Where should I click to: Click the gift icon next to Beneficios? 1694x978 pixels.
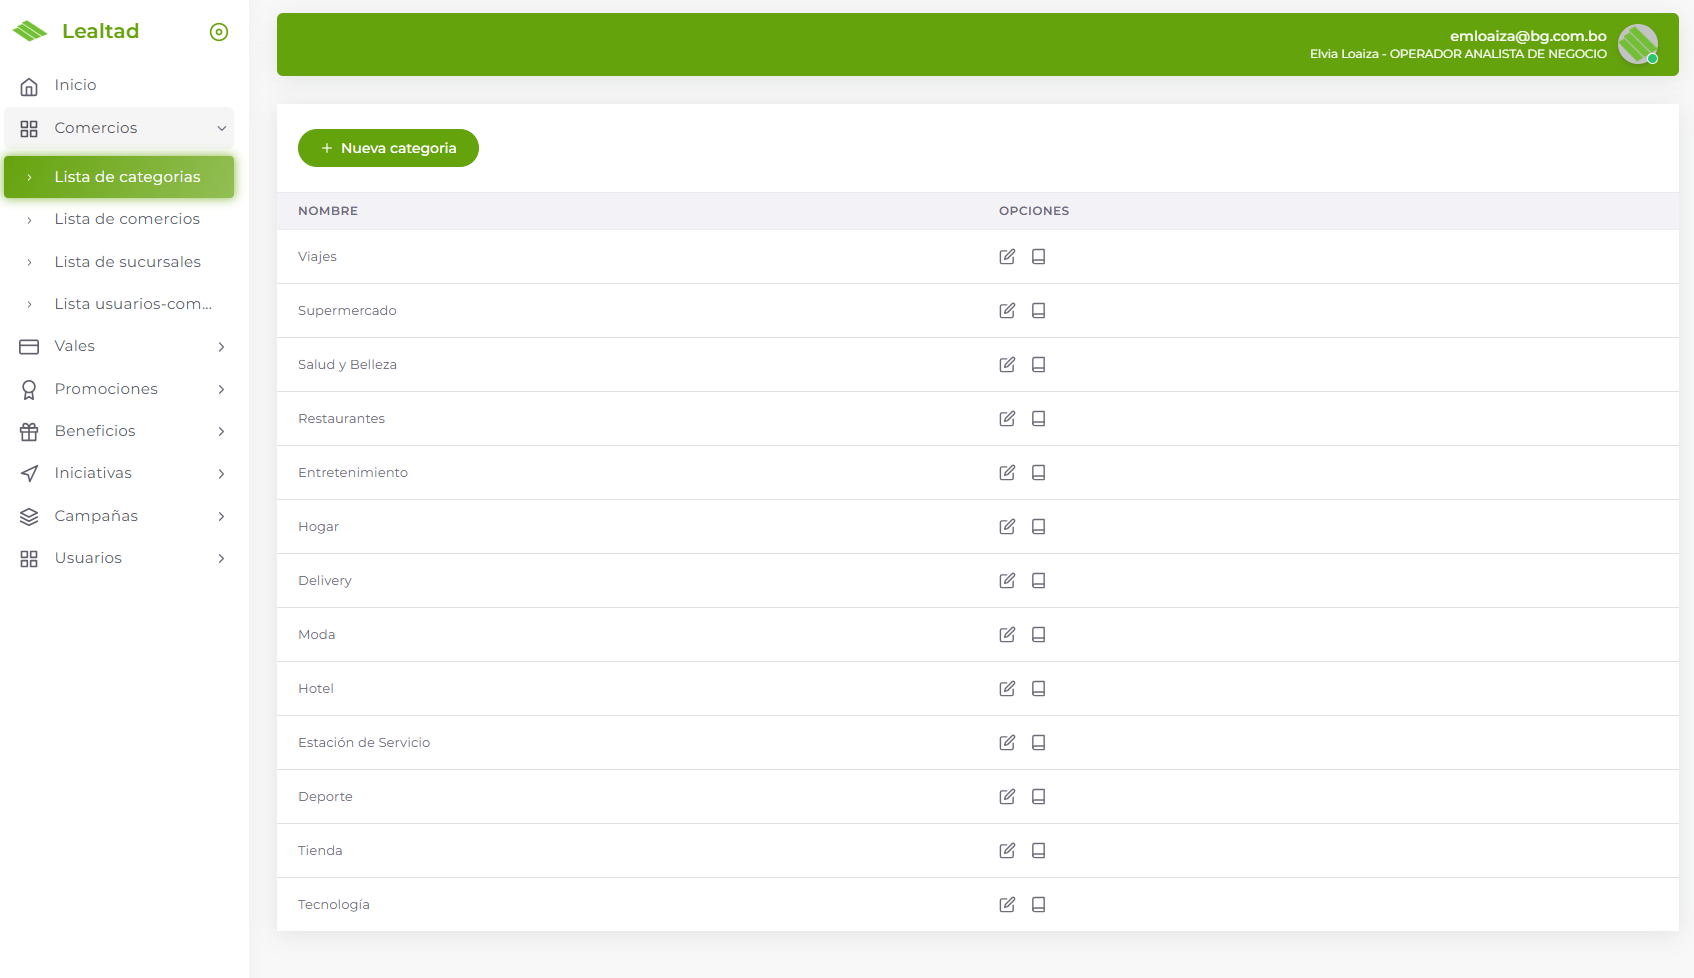click(x=29, y=431)
